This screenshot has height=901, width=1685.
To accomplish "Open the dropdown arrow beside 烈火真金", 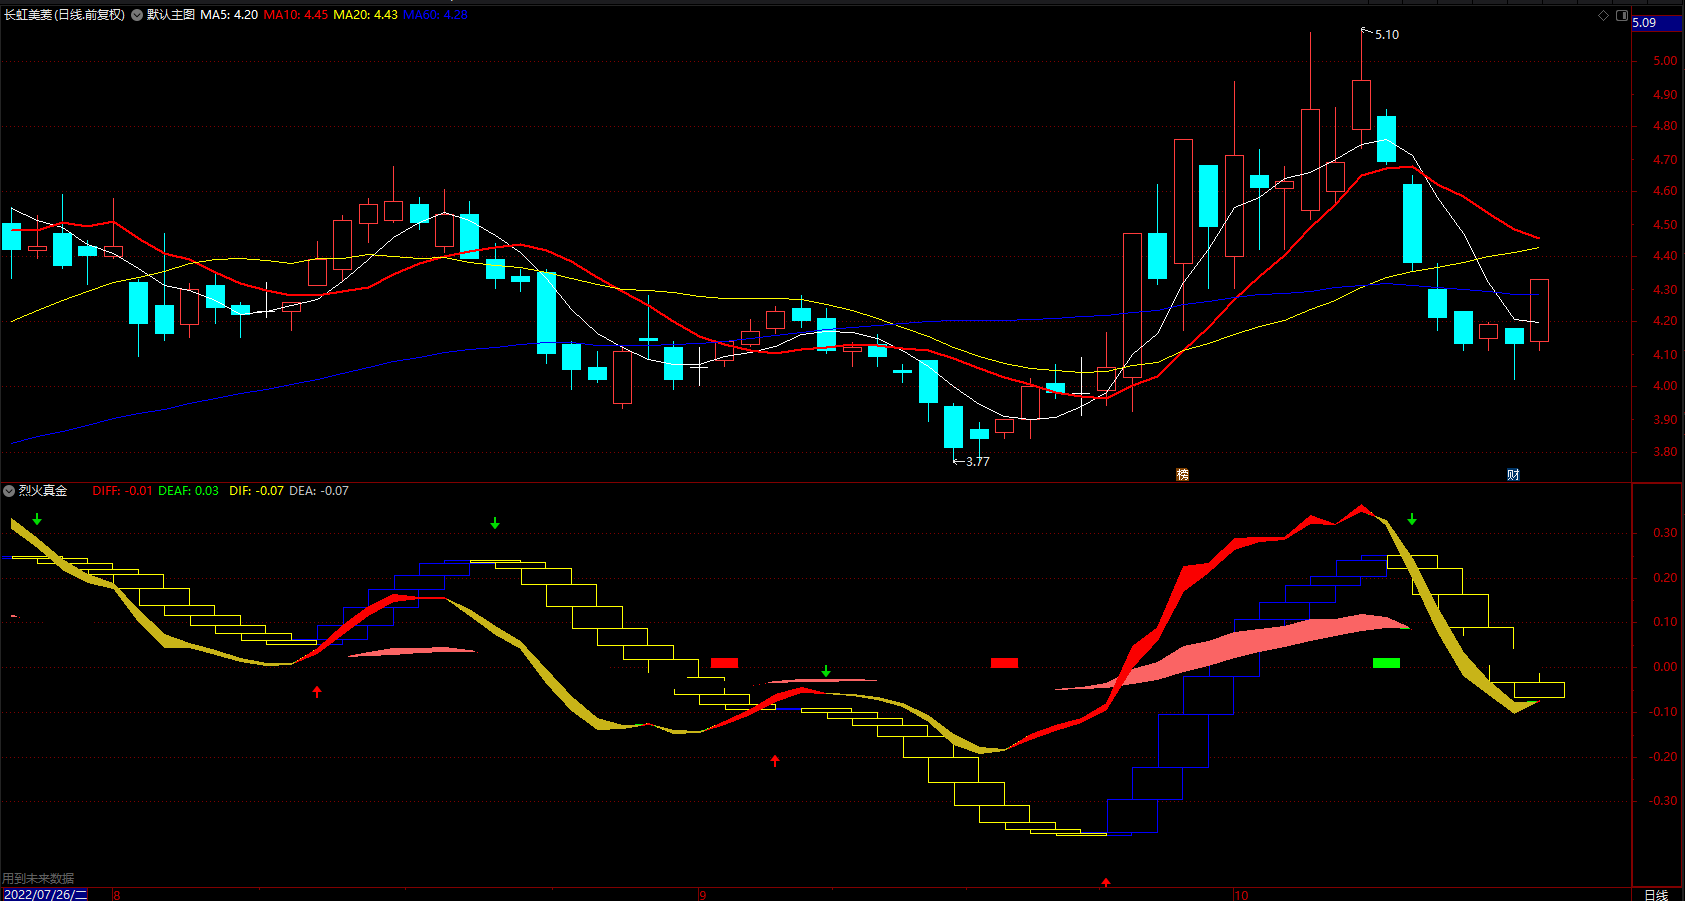I will point(9,491).
